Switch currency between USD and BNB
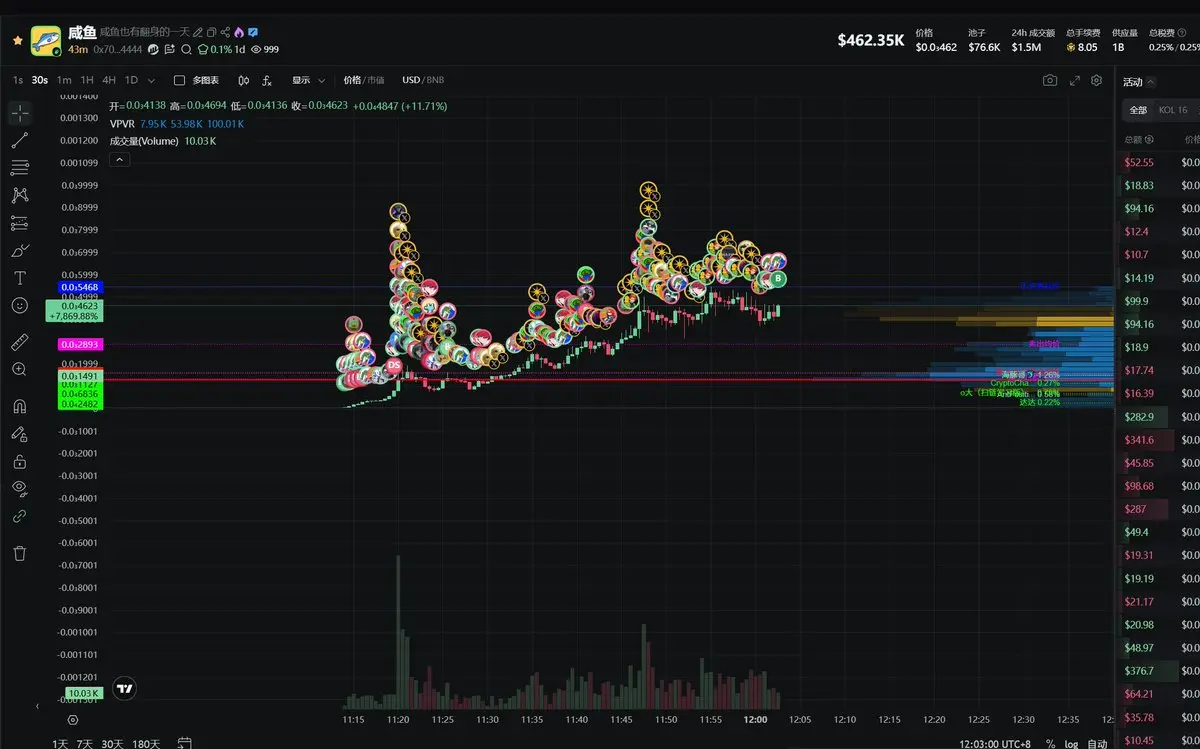The image size is (1200, 749). 423,80
